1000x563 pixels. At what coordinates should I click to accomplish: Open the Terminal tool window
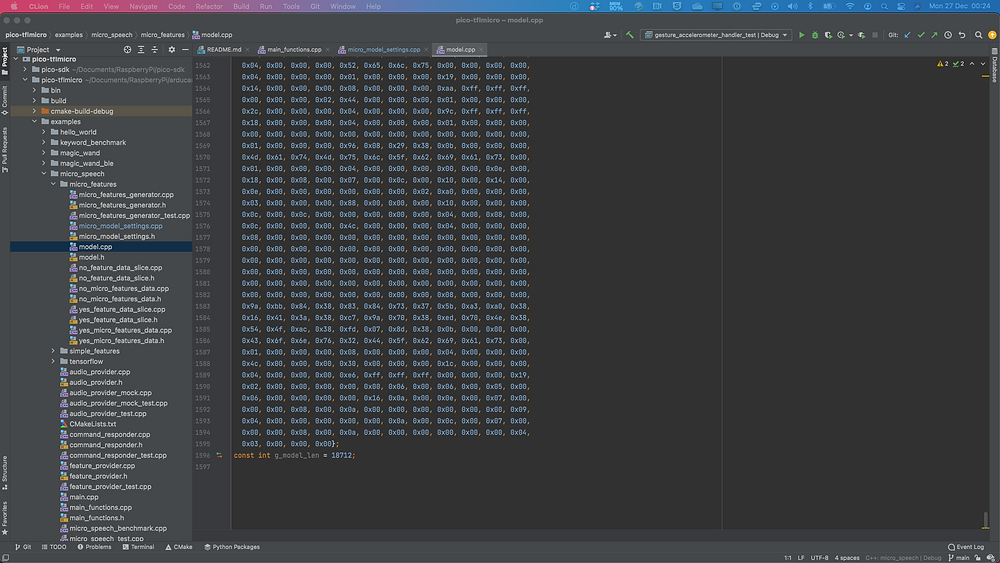tap(138, 547)
